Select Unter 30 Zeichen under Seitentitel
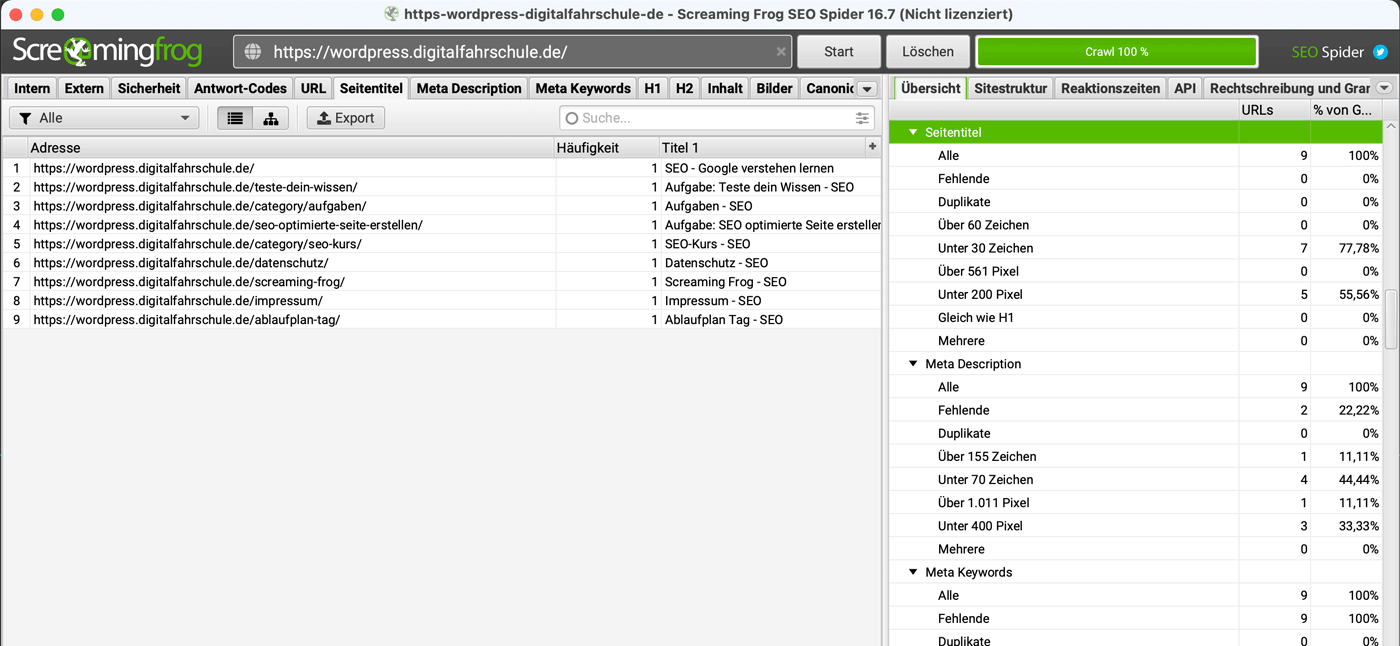Viewport: 1400px width, 646px height. pos(1137,248)
